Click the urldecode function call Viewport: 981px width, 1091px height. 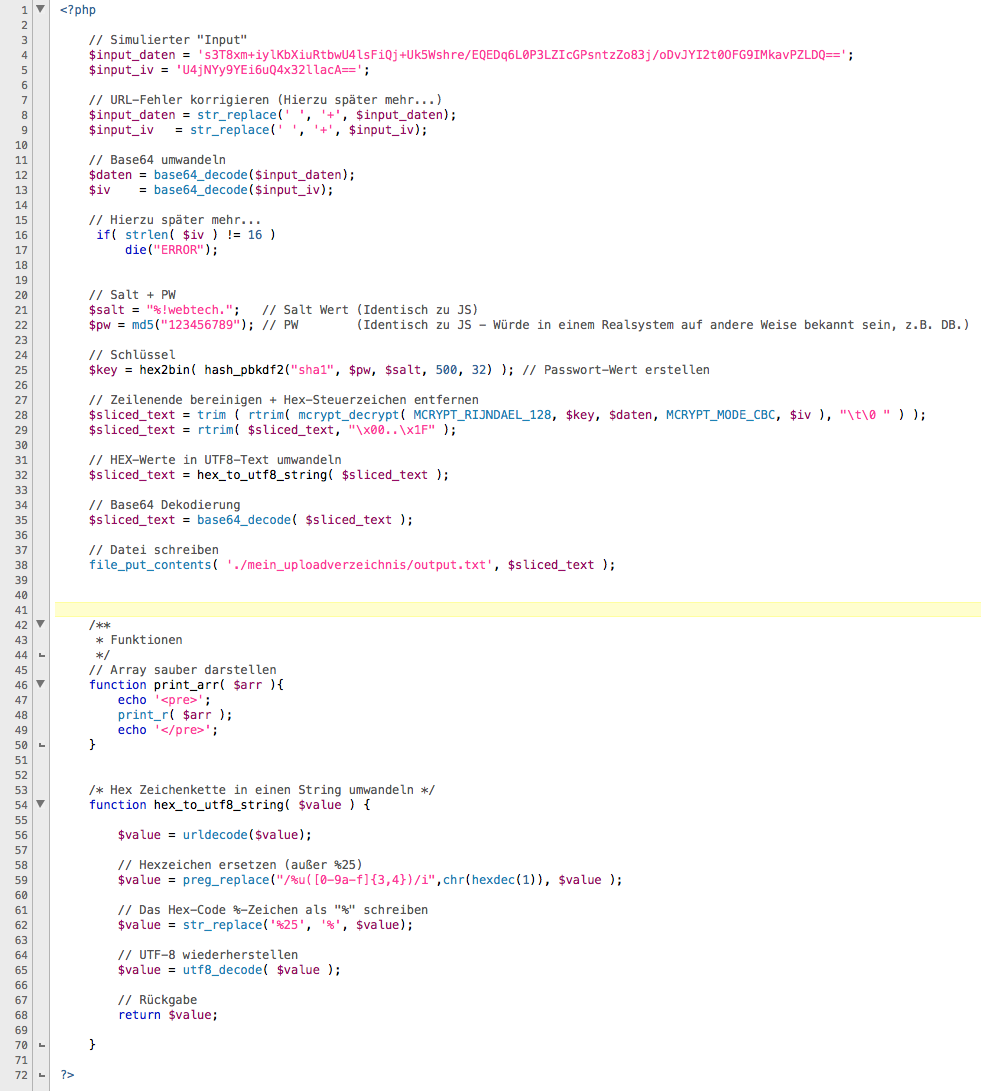coord(215,836)
